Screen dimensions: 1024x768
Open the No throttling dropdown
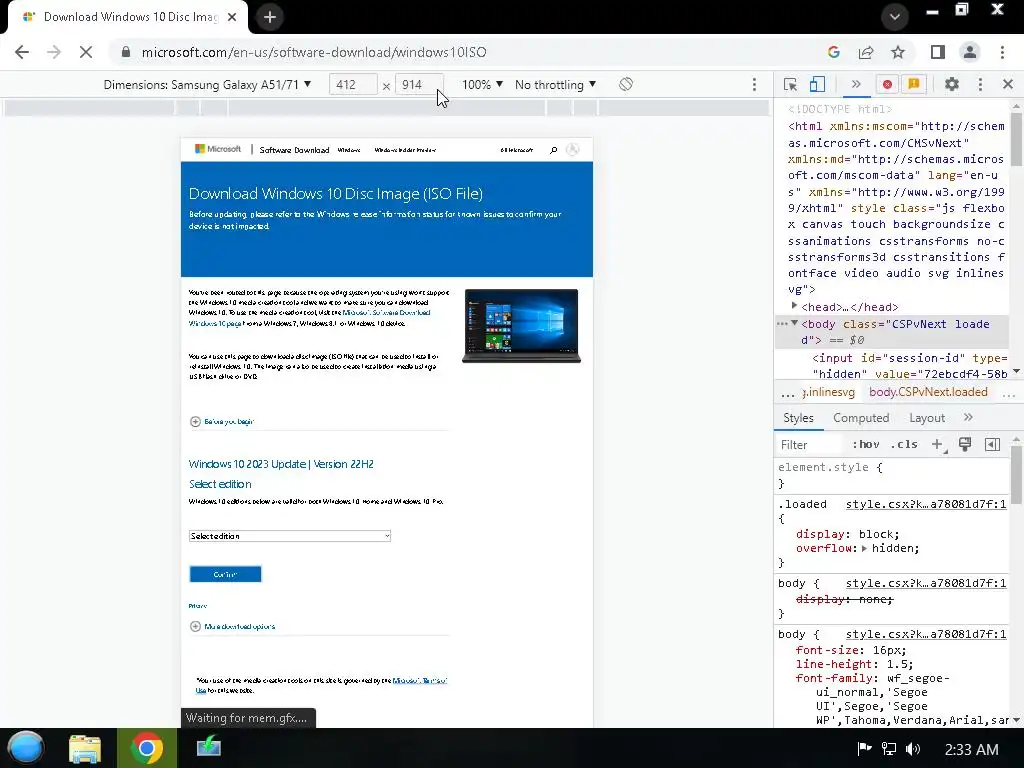(555, 85)
